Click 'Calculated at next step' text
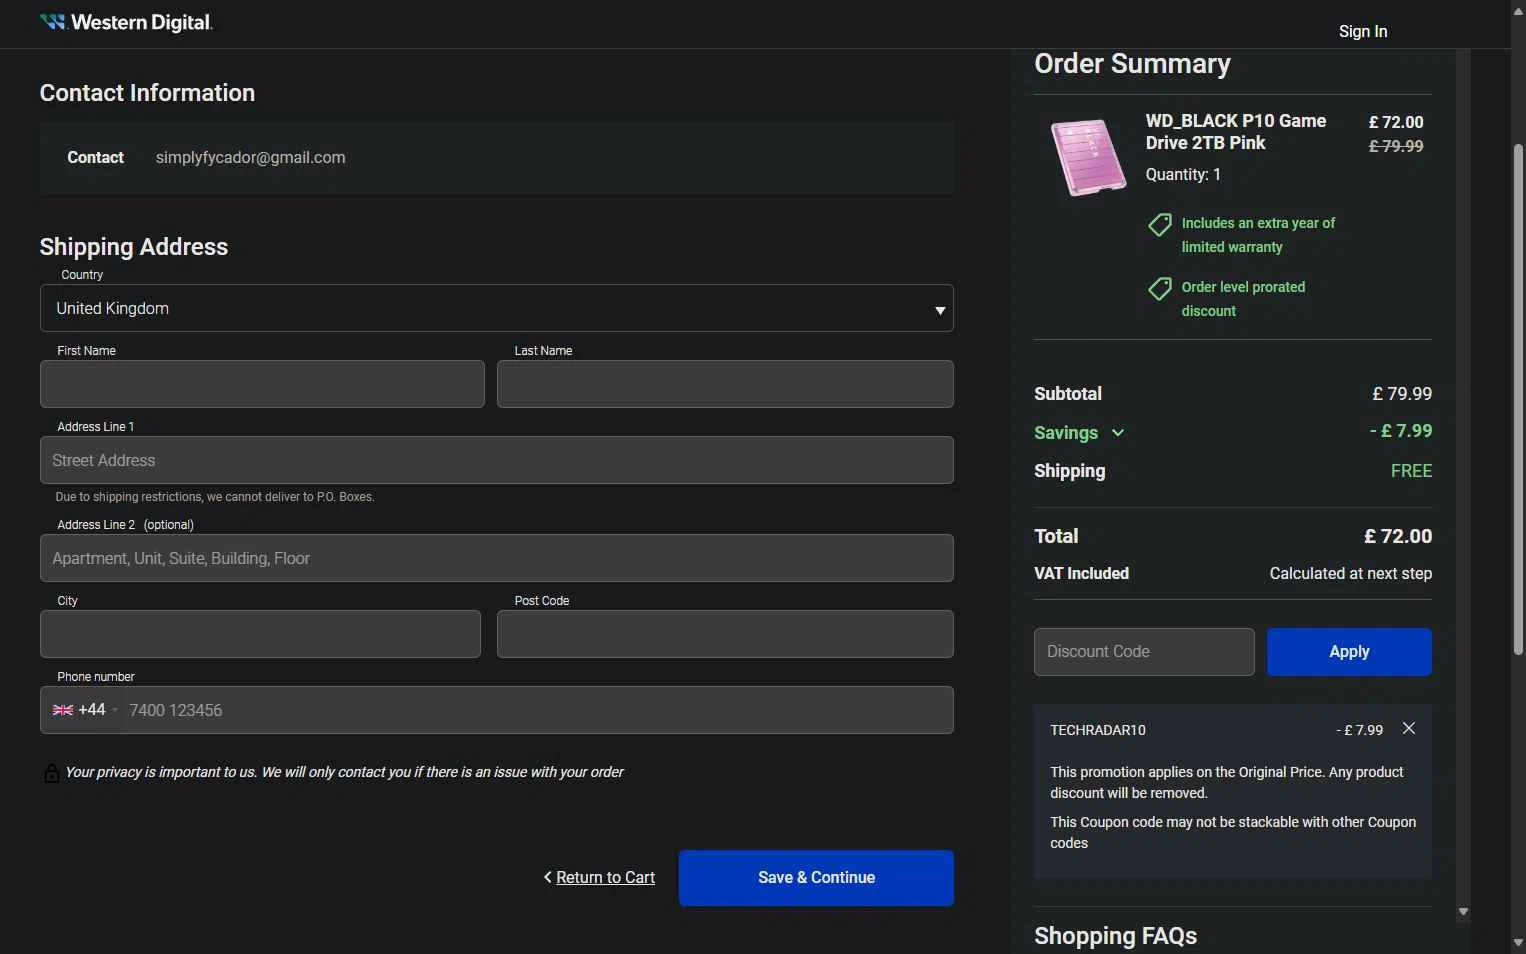Screen dimensions: 1526x954 click(x=1351, y=574)
